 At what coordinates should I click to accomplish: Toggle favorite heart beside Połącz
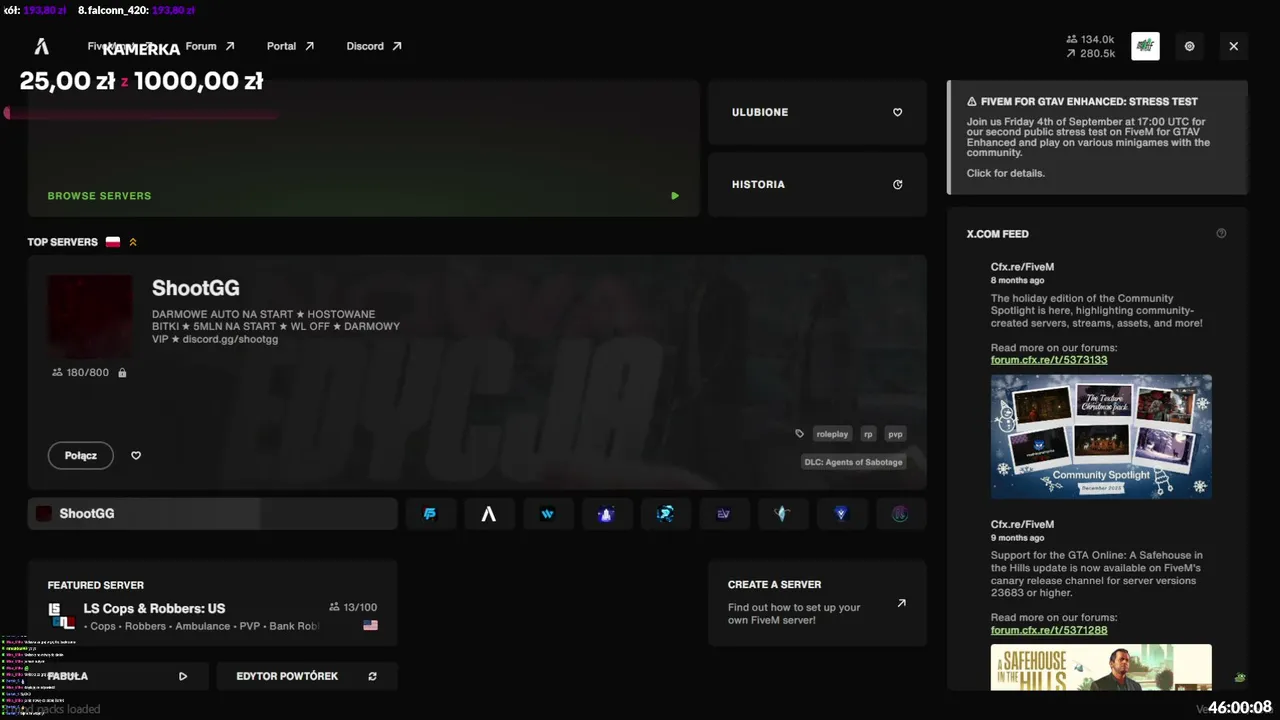(x=136, y=456)
